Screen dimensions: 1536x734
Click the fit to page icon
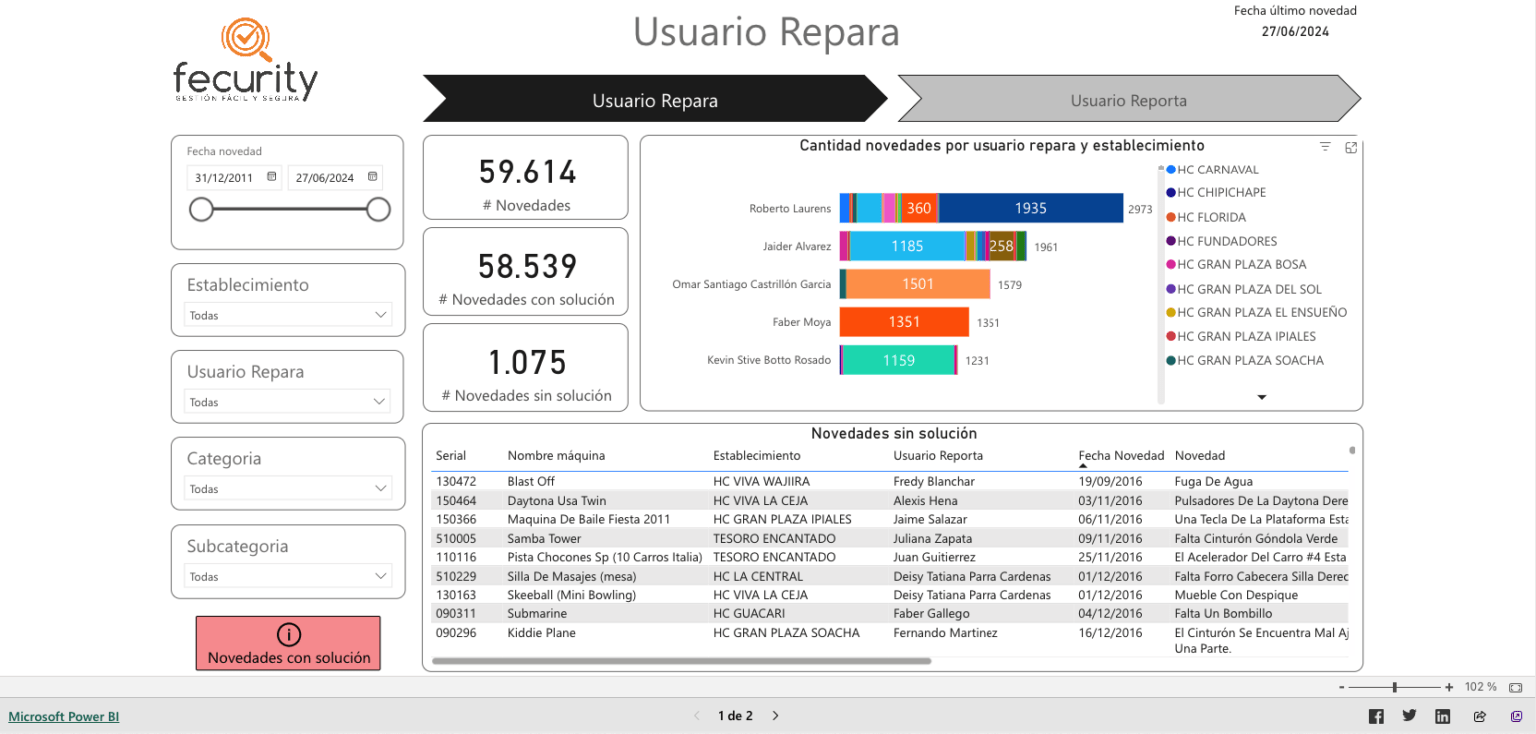[1515, 687]
